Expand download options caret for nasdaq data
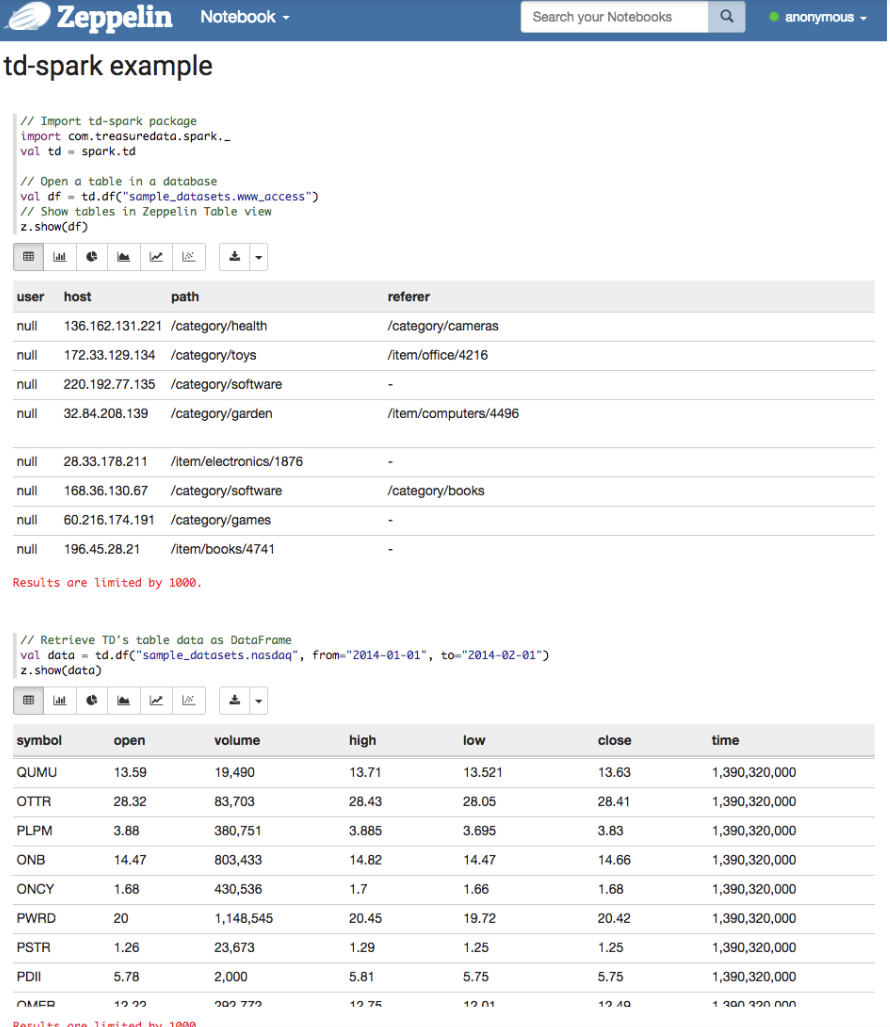This screenshot has height=1027, width=890. click(259, 701)
